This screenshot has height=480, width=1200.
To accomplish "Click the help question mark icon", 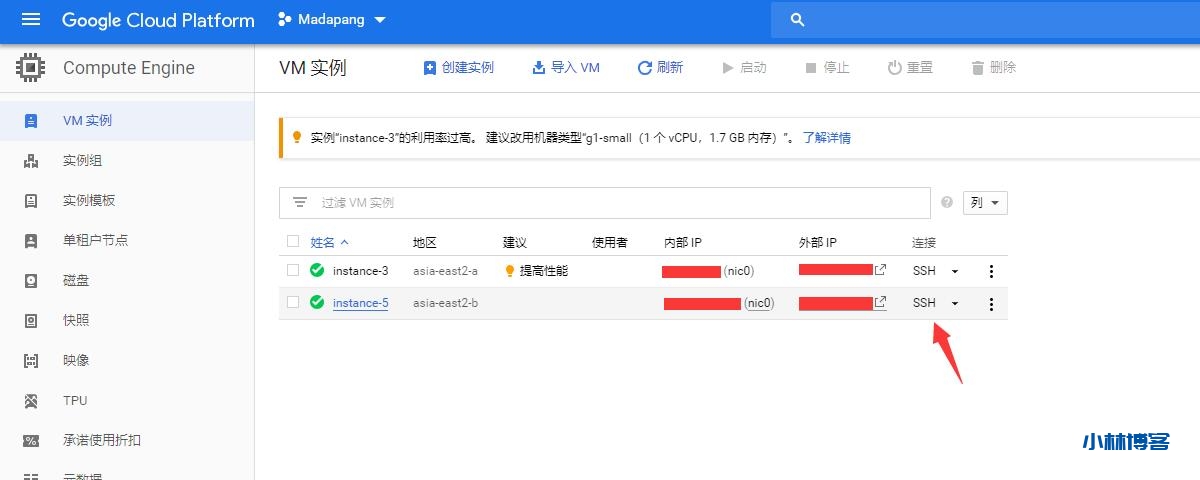I will [947, 202].
